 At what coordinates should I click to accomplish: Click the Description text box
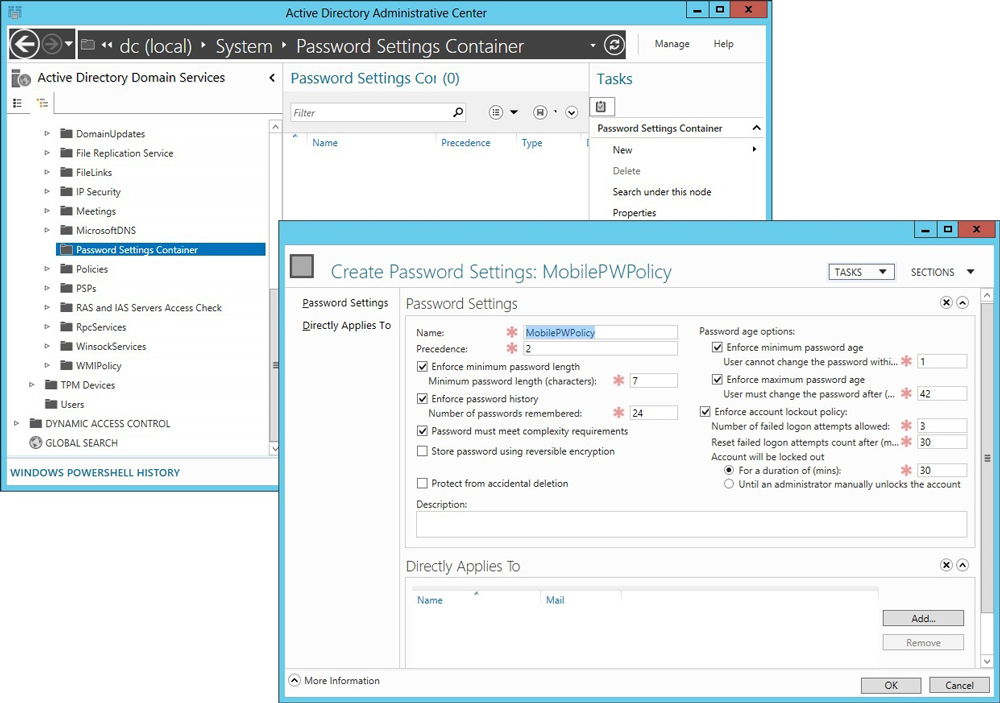[691, 524]
